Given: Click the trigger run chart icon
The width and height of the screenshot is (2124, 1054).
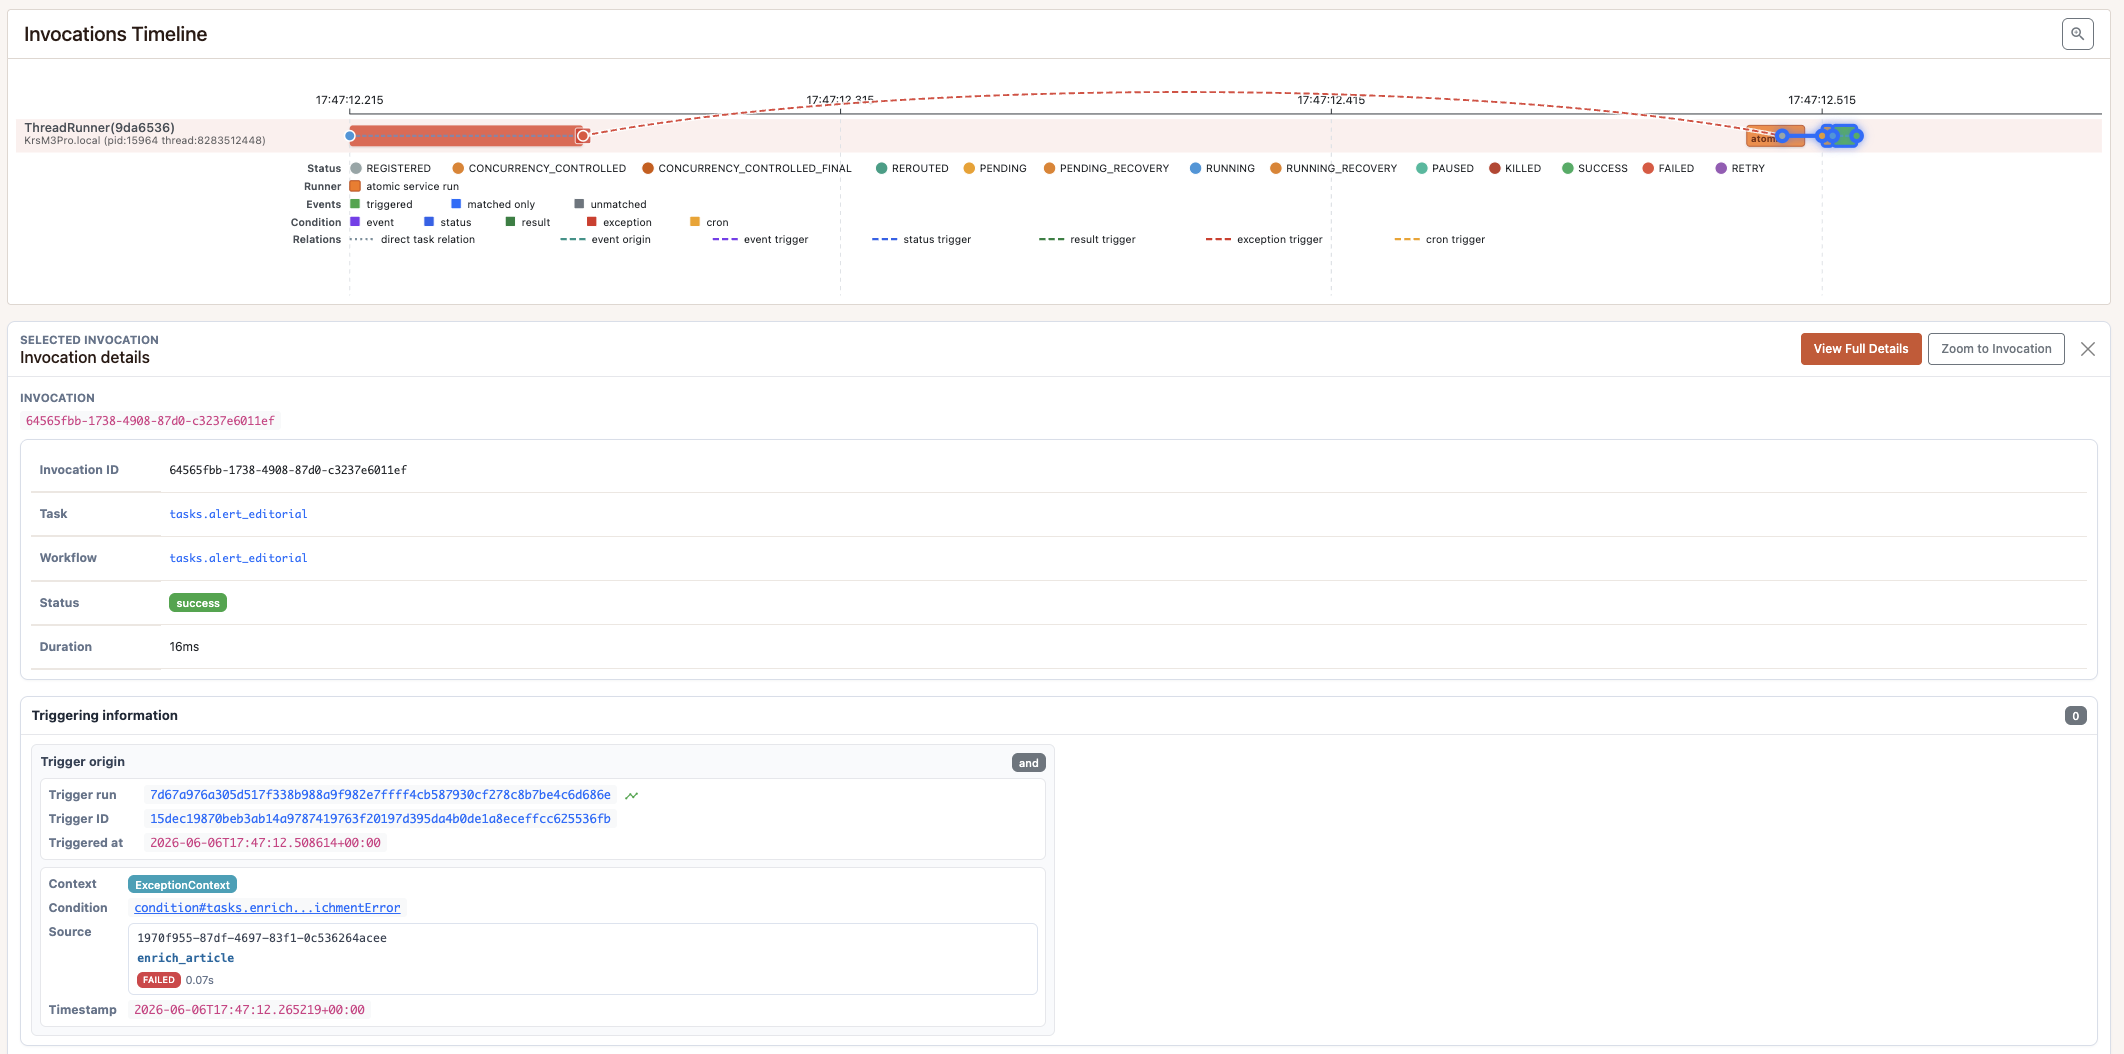Looking at the screenshot, I should (x=632, y=796).
